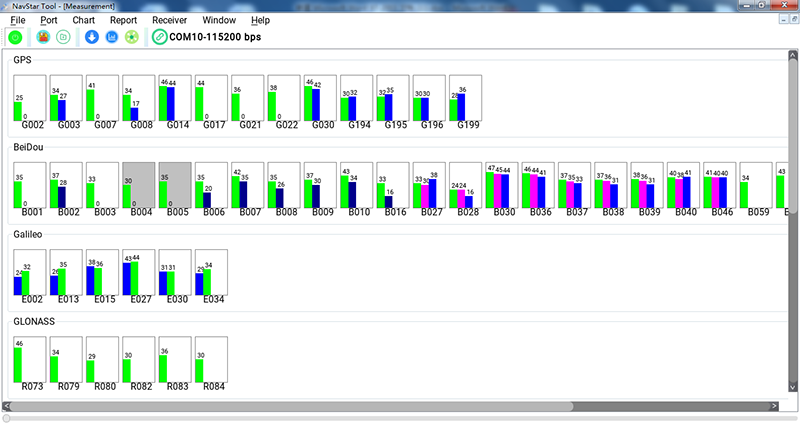800x426 pixels.
Task: Click the horizontal scrollbar's left arrow
Action: point(8,406)
